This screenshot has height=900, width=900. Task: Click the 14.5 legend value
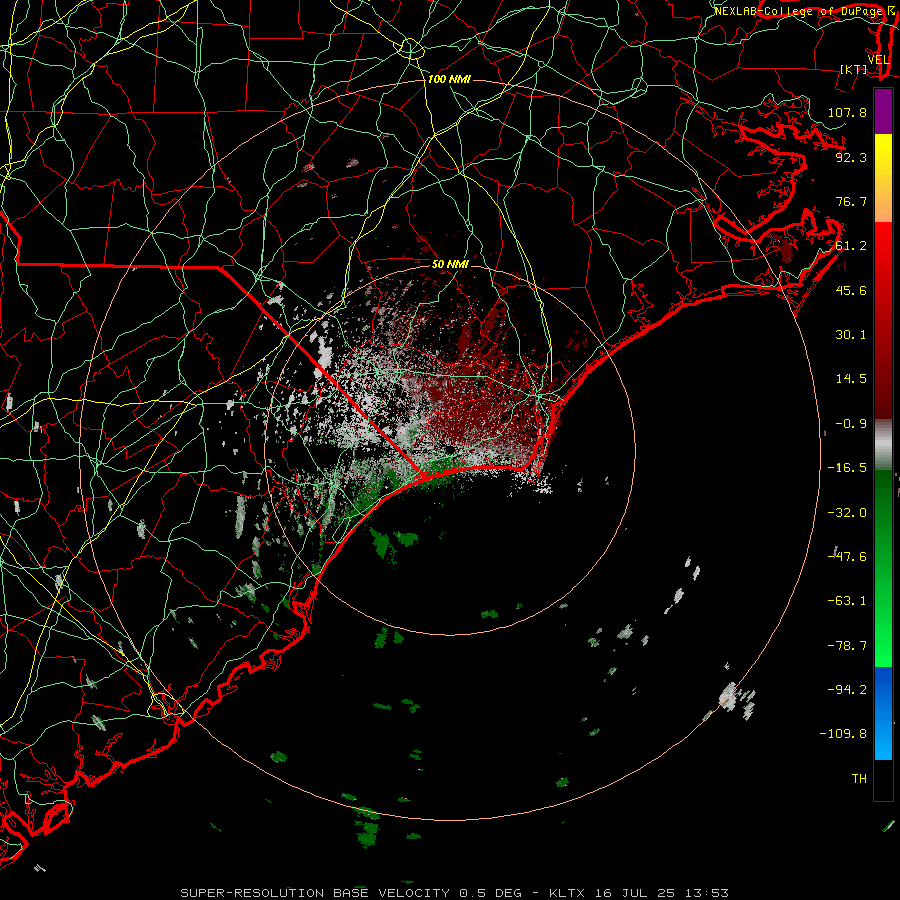[x=851, y=379]
